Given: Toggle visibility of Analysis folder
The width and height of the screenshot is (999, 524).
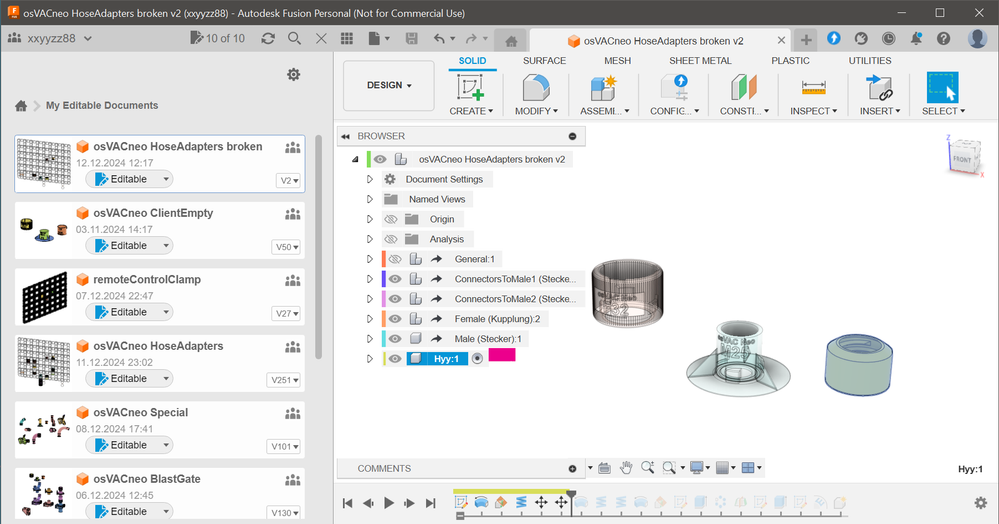Looking at the screenshot, I should point(391,239).
